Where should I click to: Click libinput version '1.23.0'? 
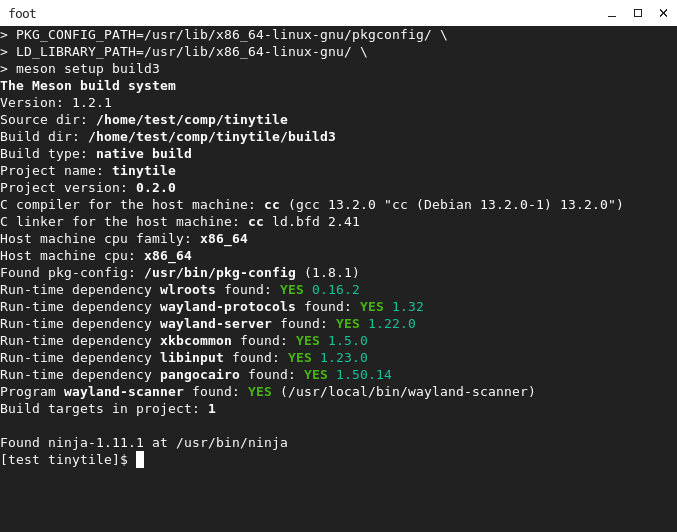[x=344, y=358]
